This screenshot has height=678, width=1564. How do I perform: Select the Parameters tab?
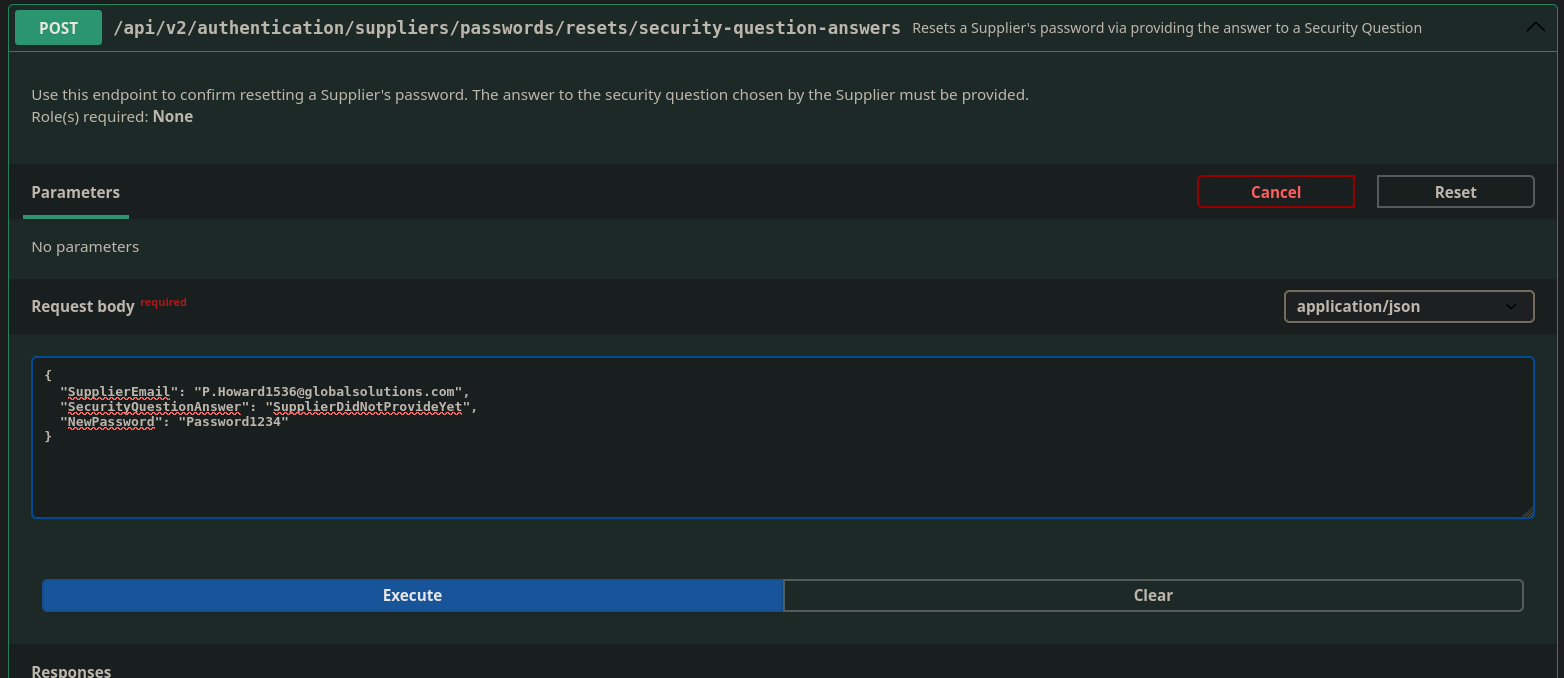(x=76, y=192)
